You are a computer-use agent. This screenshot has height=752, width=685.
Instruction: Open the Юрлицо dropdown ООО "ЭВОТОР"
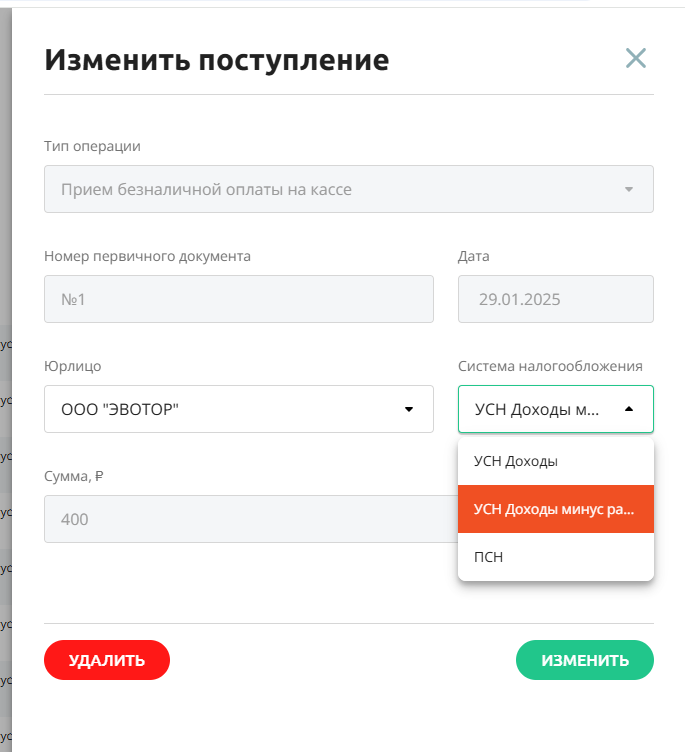coord(239,409)
